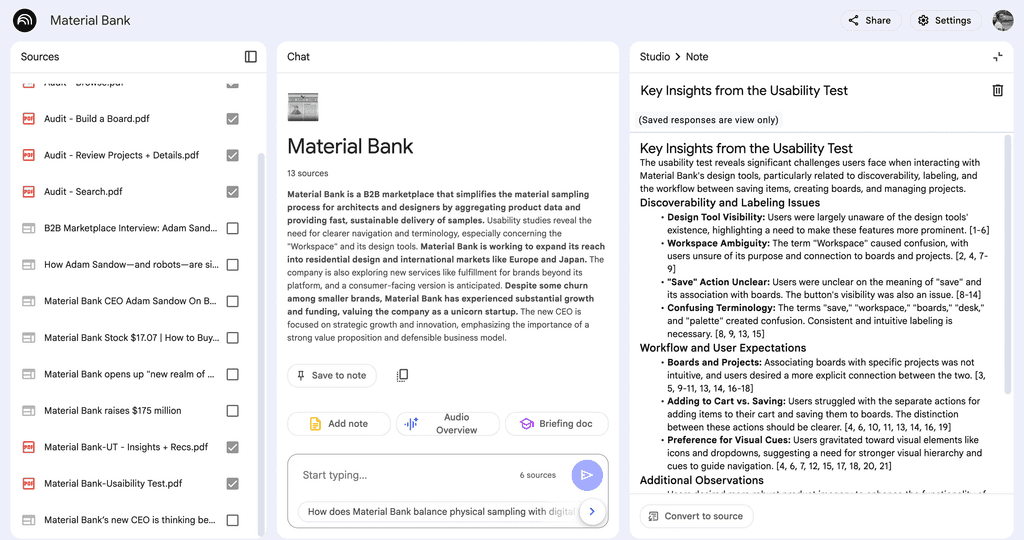1024x540 pixels.
Task: Uncheck Material Bank-Usaibility Test.pdf
Action: 232,484
